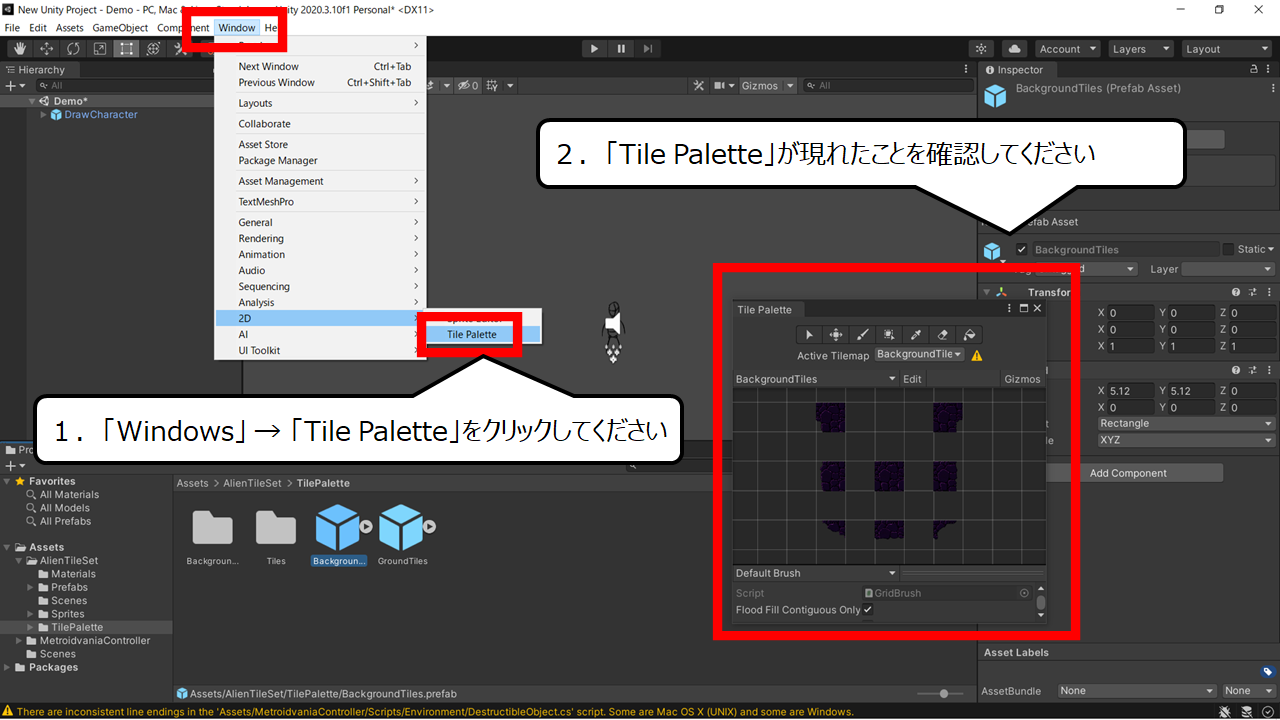Select Tile Palette in 2D submenu
This screenshot has height=720, width=1280.
coord(472,334)
